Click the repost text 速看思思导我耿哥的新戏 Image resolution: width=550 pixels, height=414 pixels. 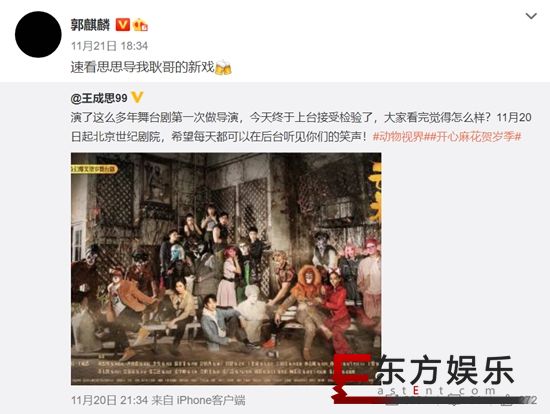(142, 67)
